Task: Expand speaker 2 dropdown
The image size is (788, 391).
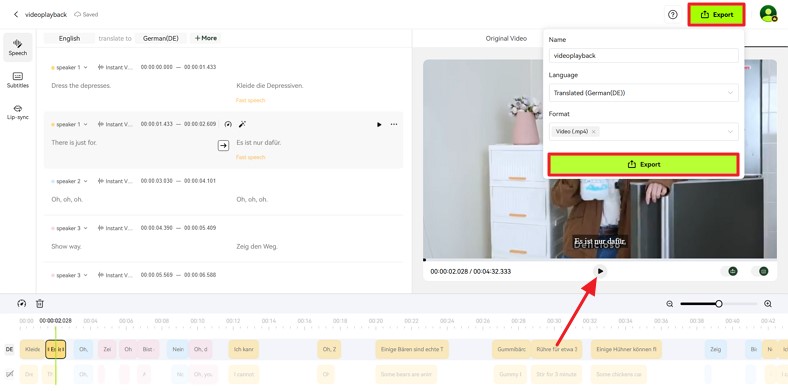Action: coord(85,181)
